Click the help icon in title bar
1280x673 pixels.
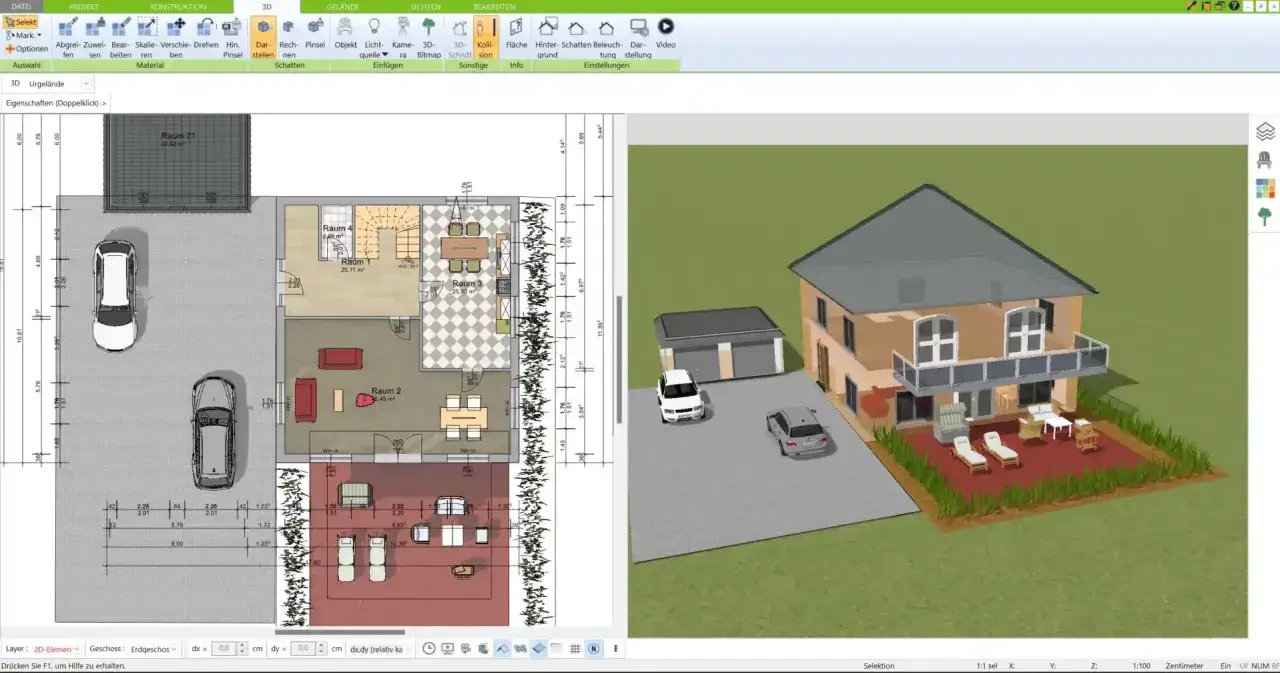(x=1234, y=6)
